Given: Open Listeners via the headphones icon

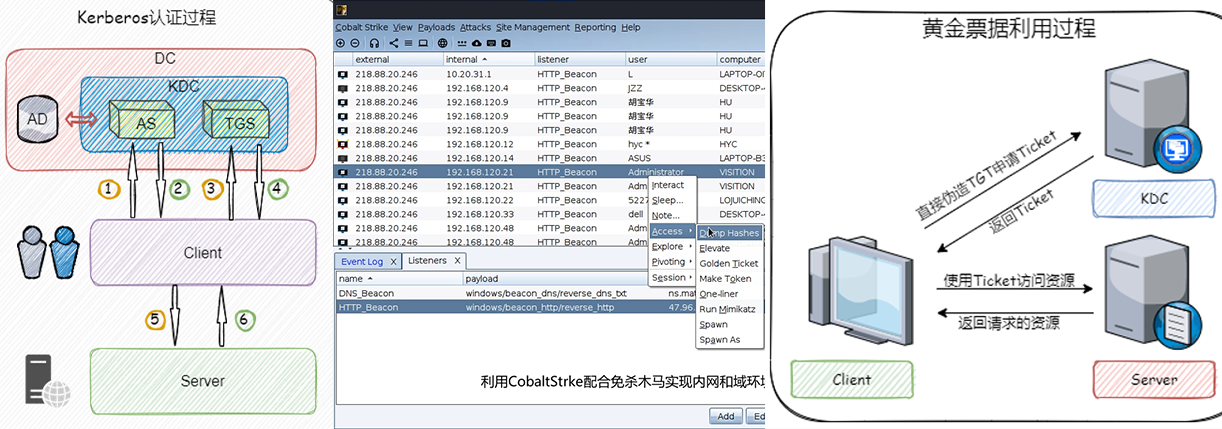Looking at the screenshot, I should point(374,43).
